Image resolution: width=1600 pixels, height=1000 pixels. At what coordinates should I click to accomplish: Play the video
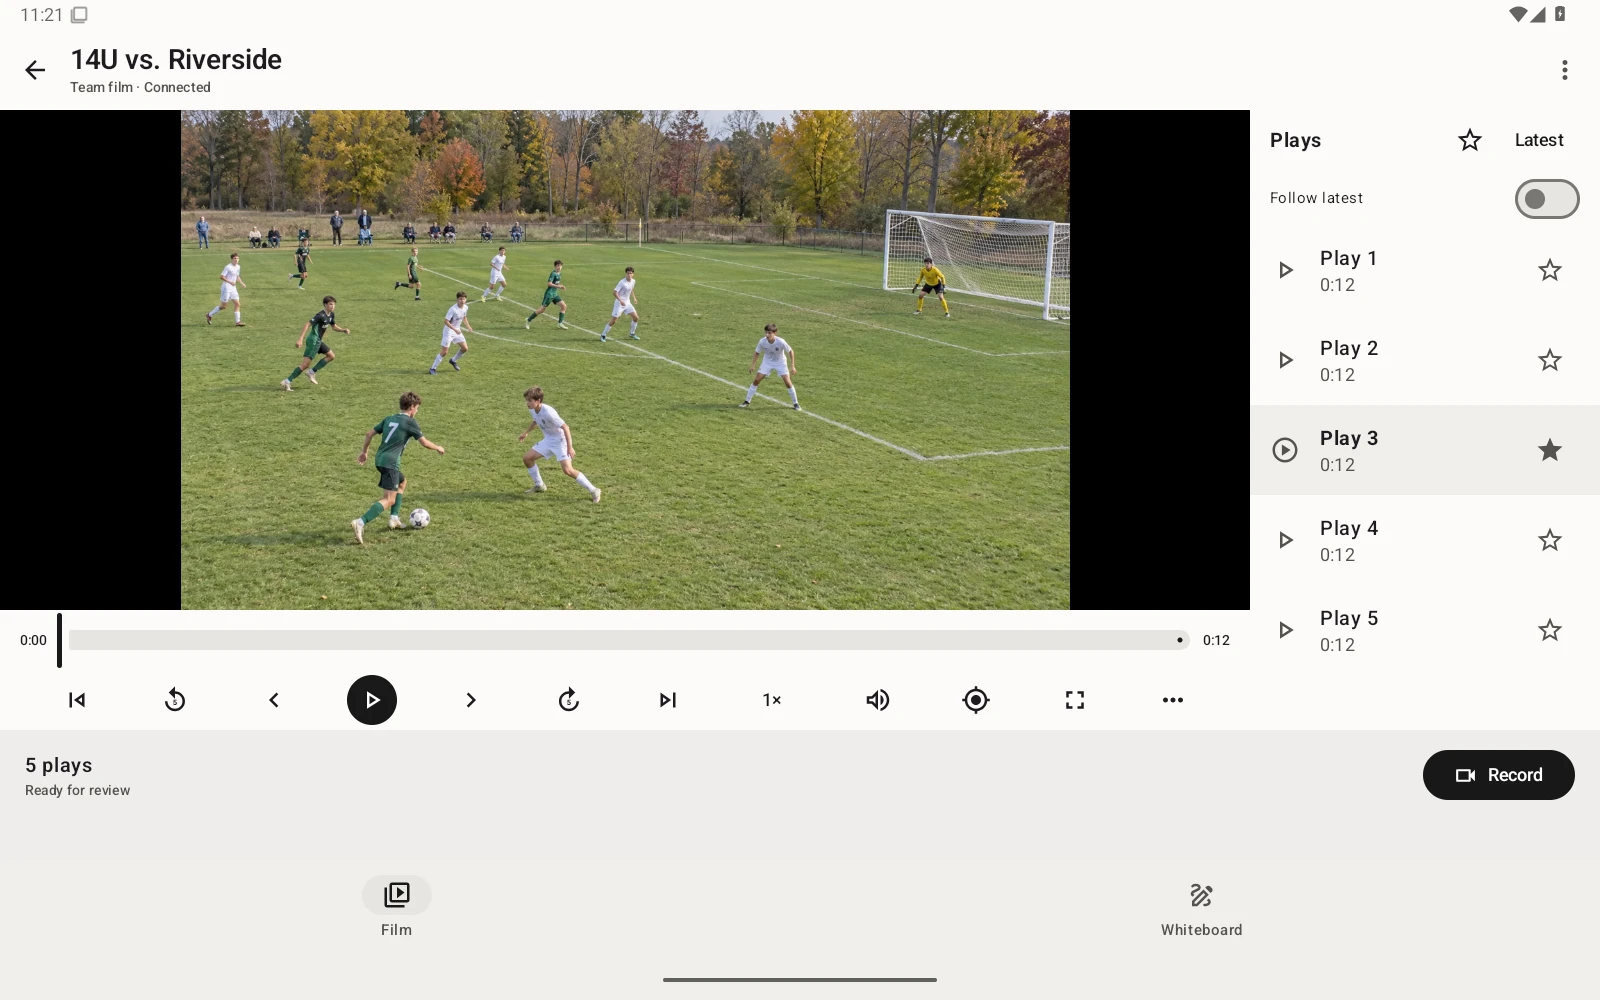[x=372, y=700]
